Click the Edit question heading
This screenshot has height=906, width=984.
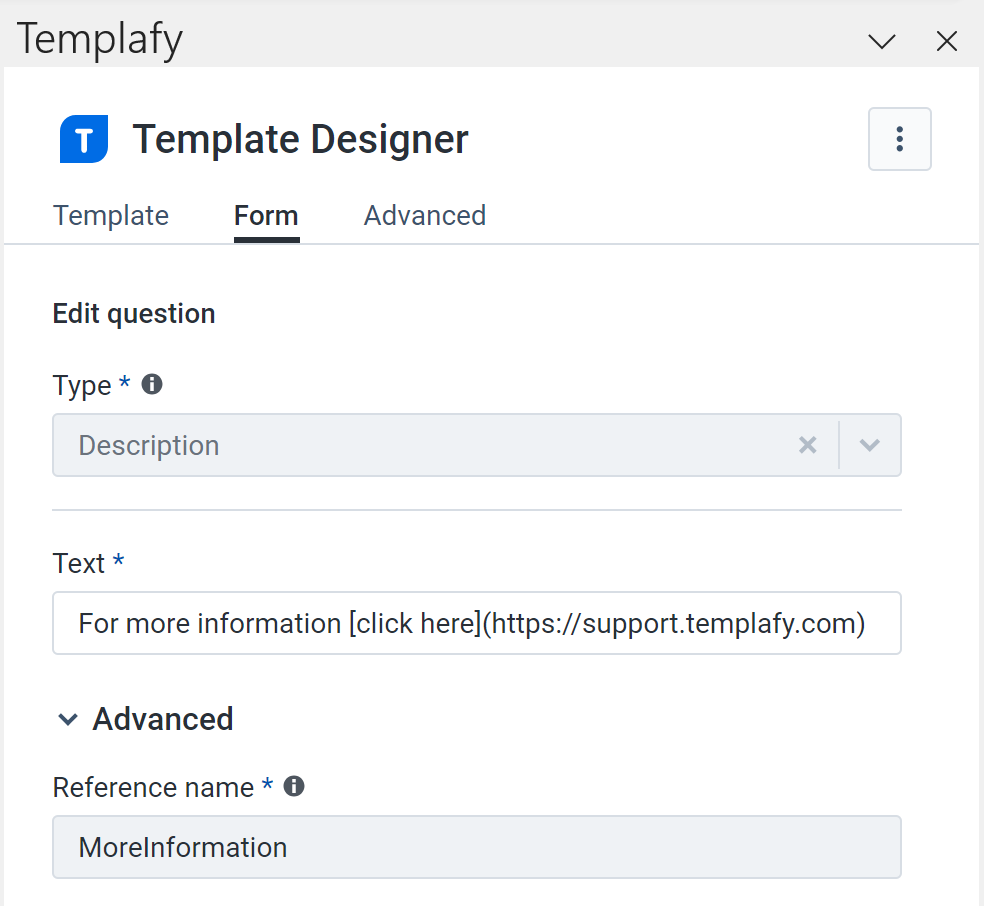pos(134,314)
